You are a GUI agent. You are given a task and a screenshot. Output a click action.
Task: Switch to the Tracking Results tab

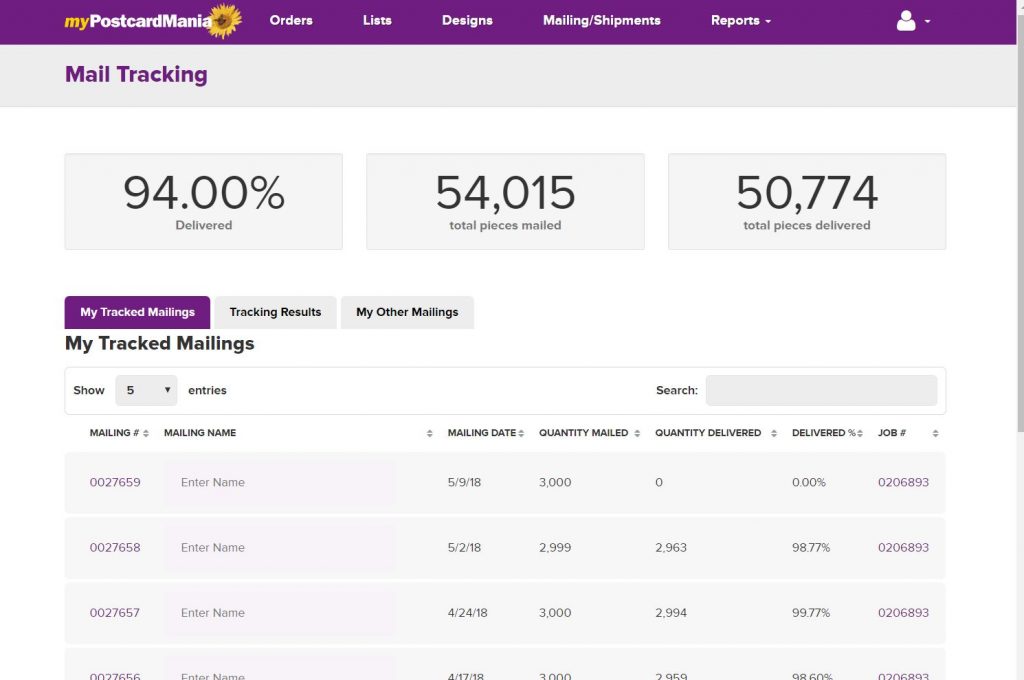[x=275, y=312]
